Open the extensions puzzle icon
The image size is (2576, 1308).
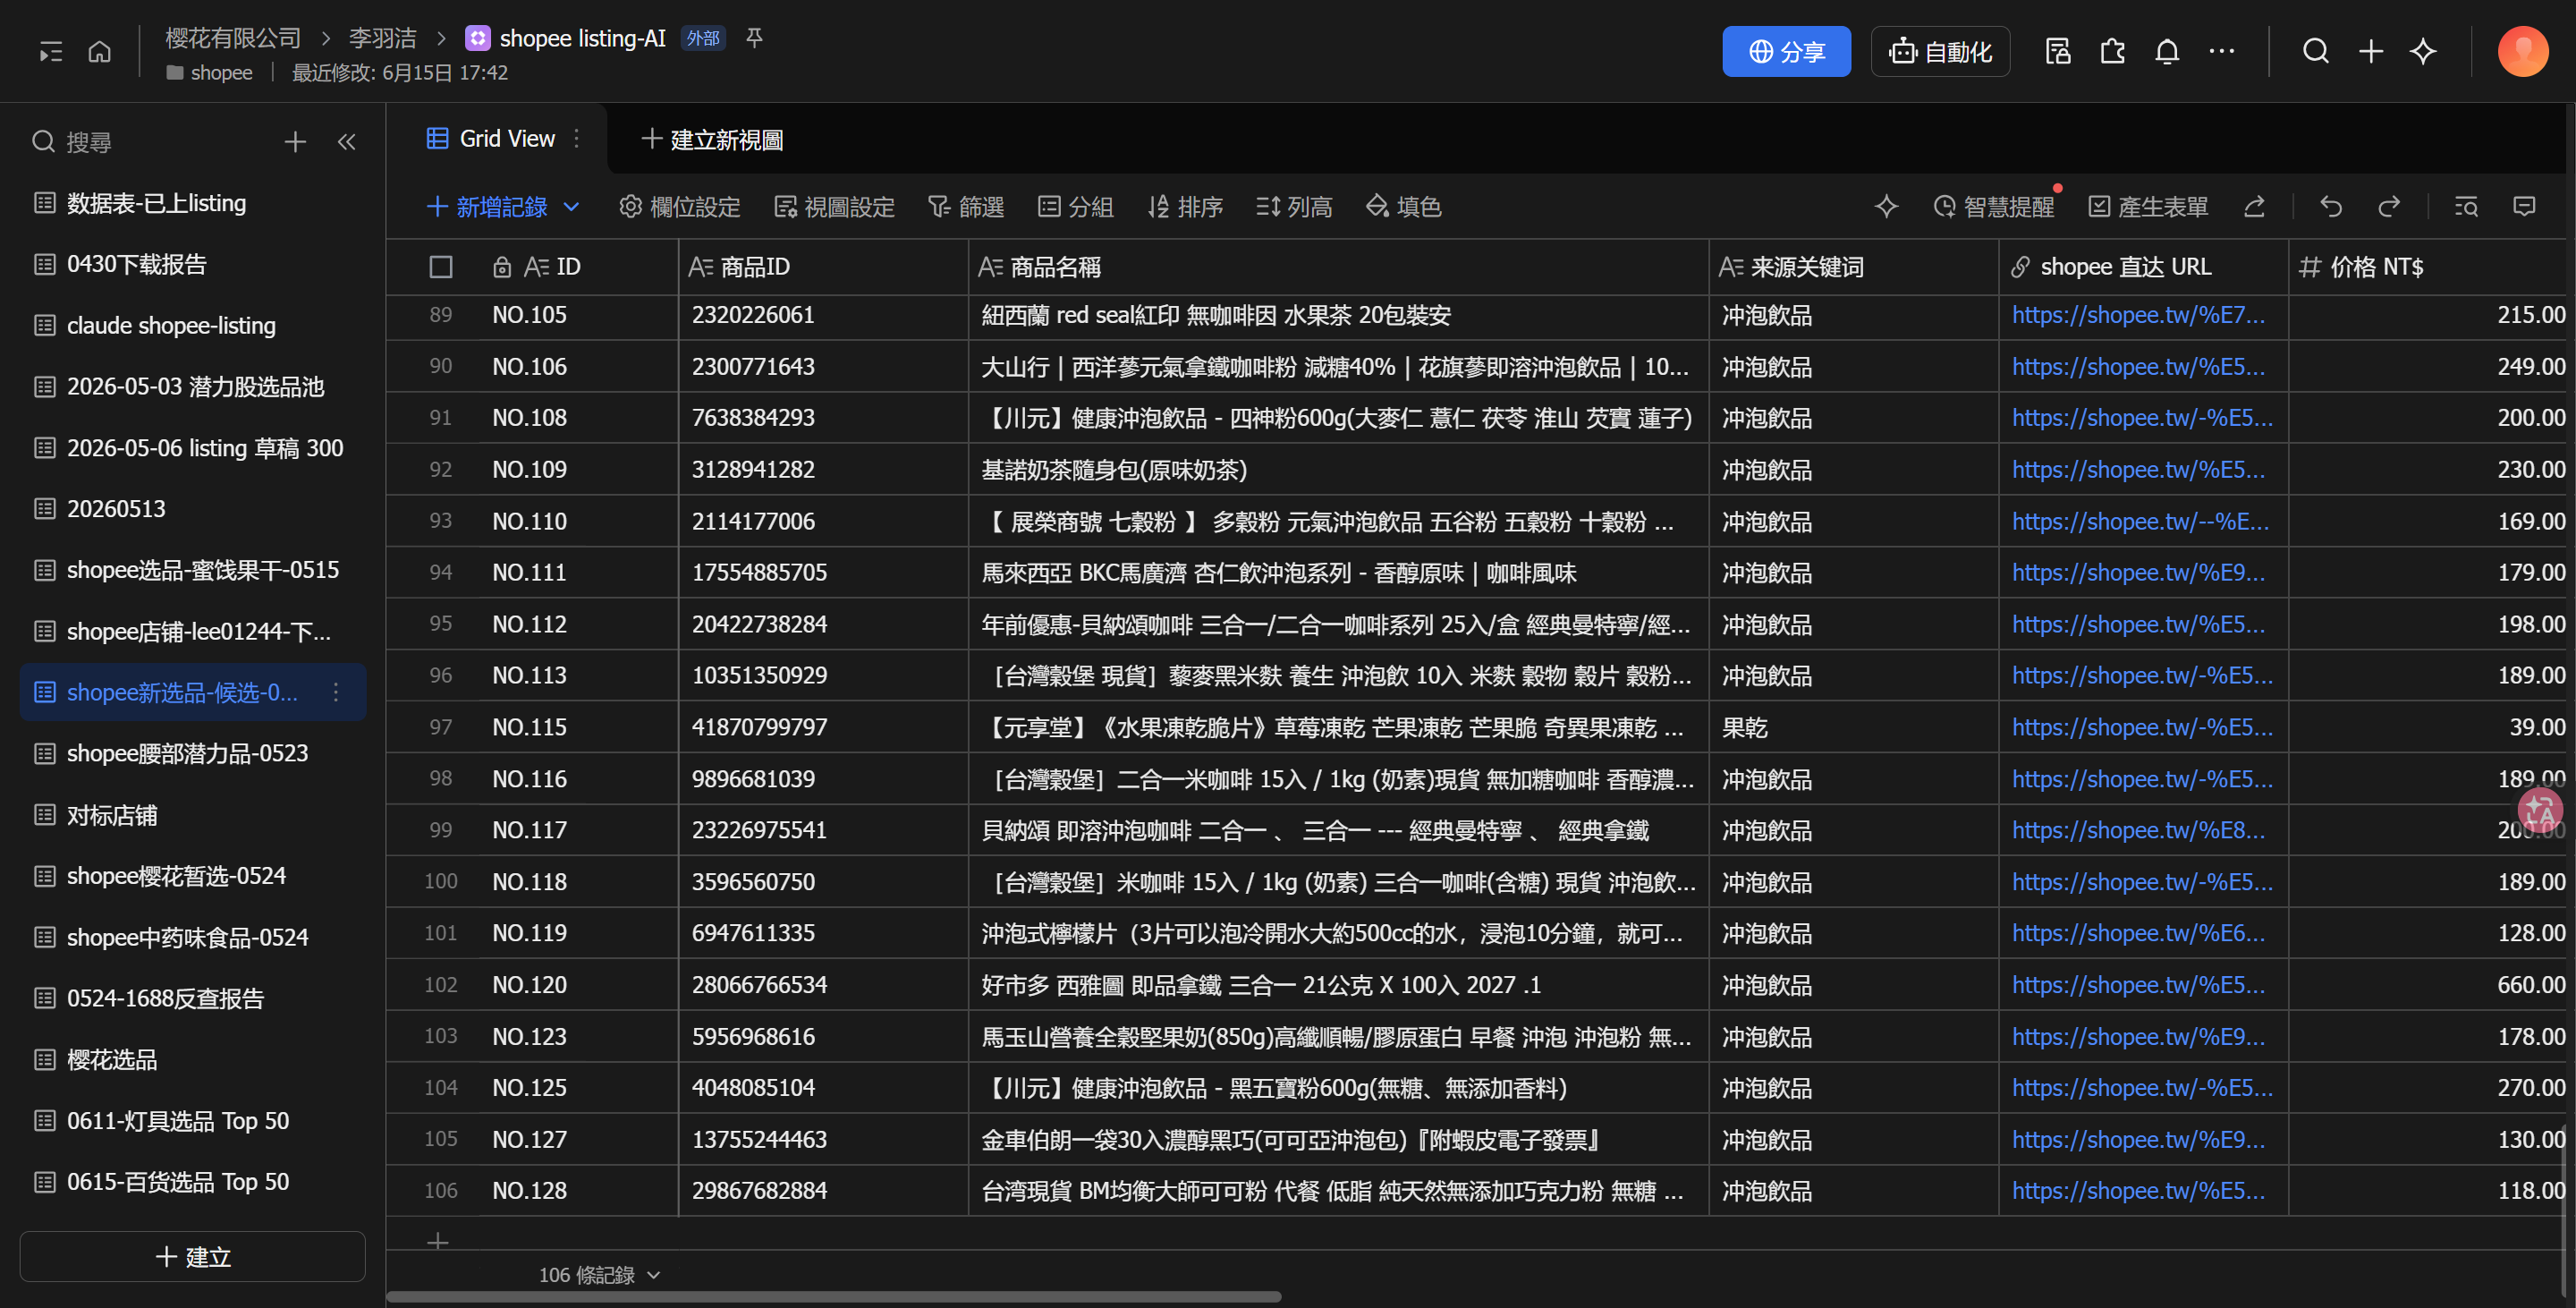(2112, 51)
